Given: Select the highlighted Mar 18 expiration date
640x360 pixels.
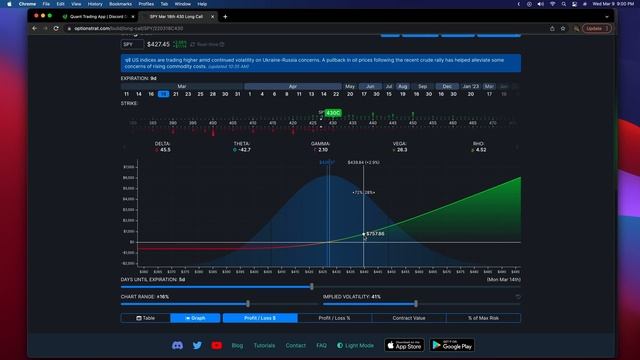Looking at the screenshot, I should (x=163, y=94).
